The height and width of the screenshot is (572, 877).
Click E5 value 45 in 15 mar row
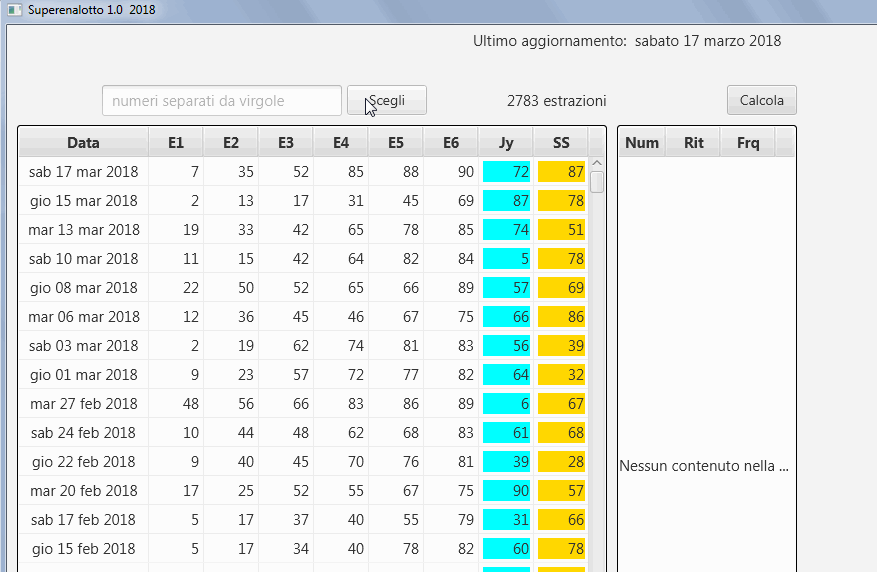[411, 201]
